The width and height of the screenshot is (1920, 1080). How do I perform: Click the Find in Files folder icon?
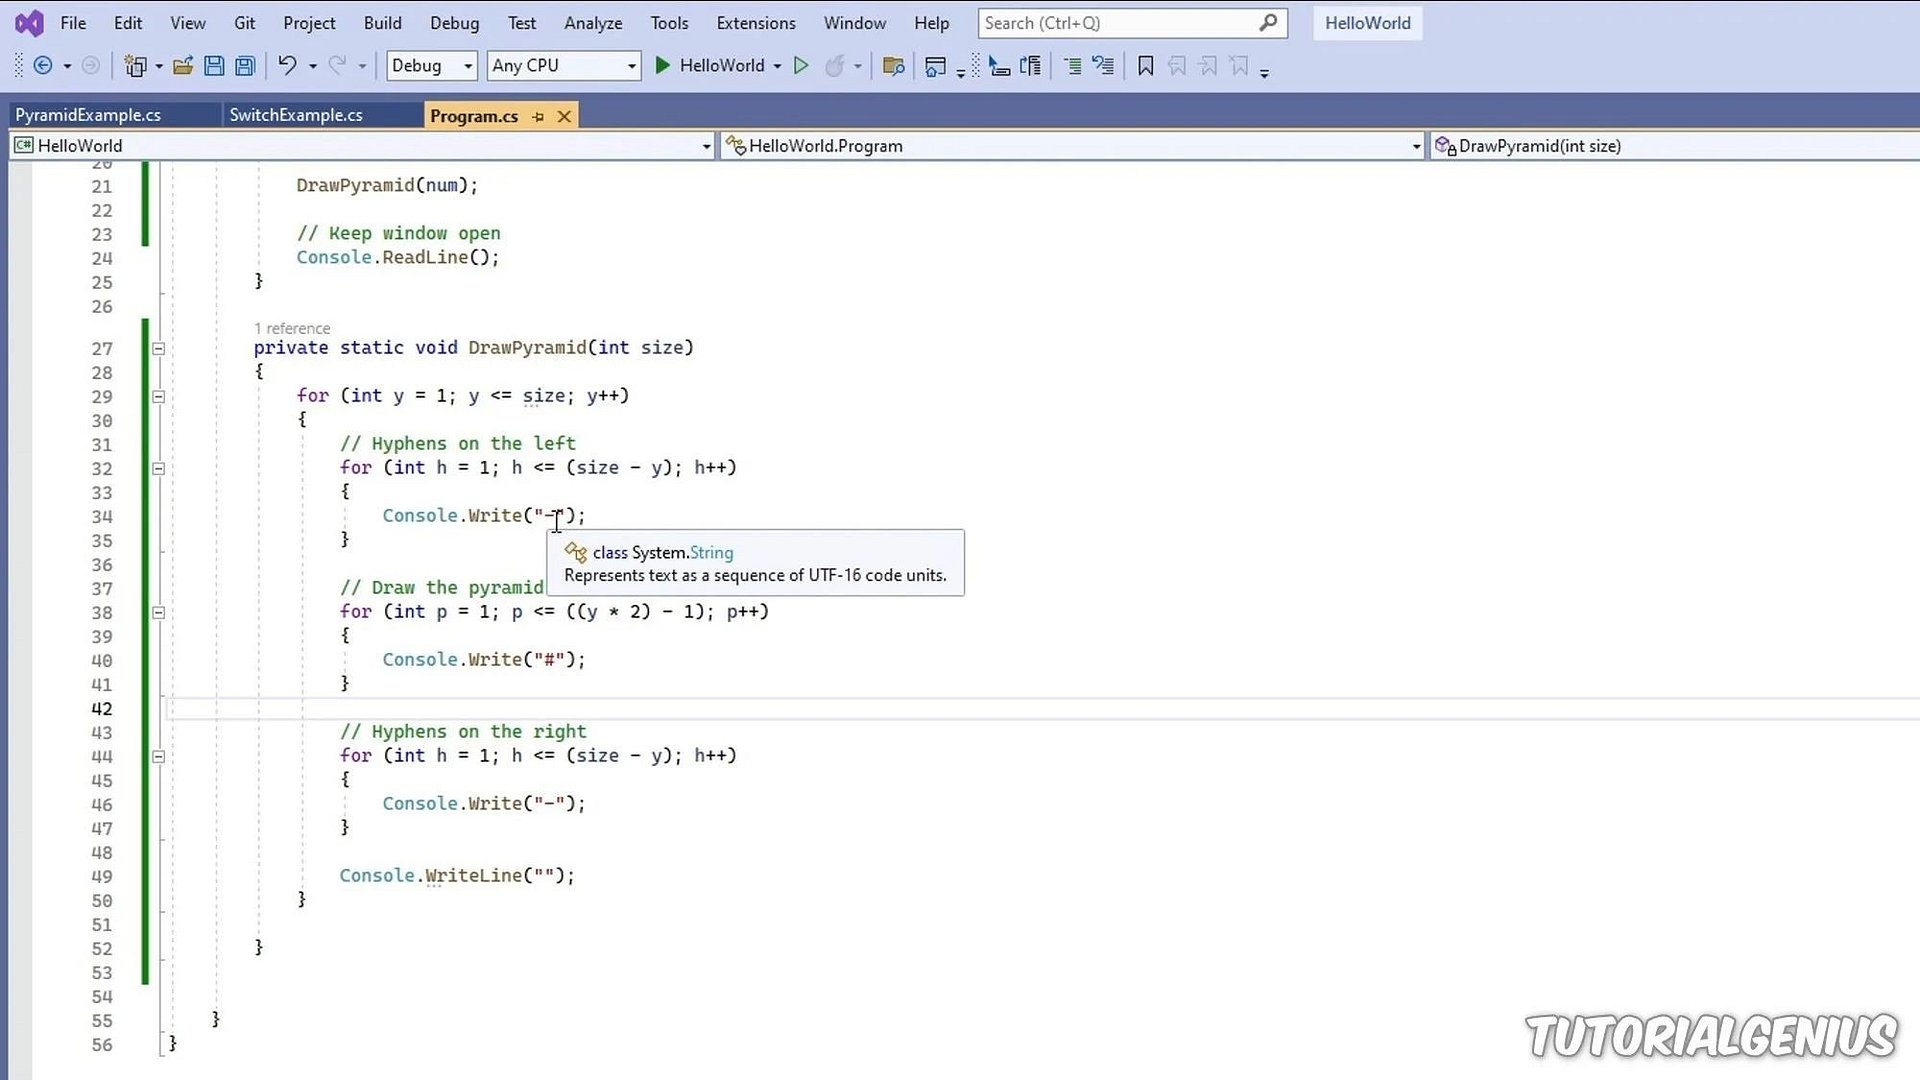(x=893, y=66)
